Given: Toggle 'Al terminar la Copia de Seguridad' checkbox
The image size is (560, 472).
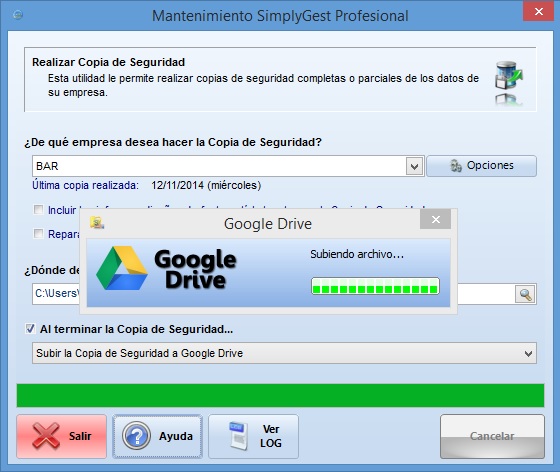Looking at the screenshot, I should click(30, 328).
